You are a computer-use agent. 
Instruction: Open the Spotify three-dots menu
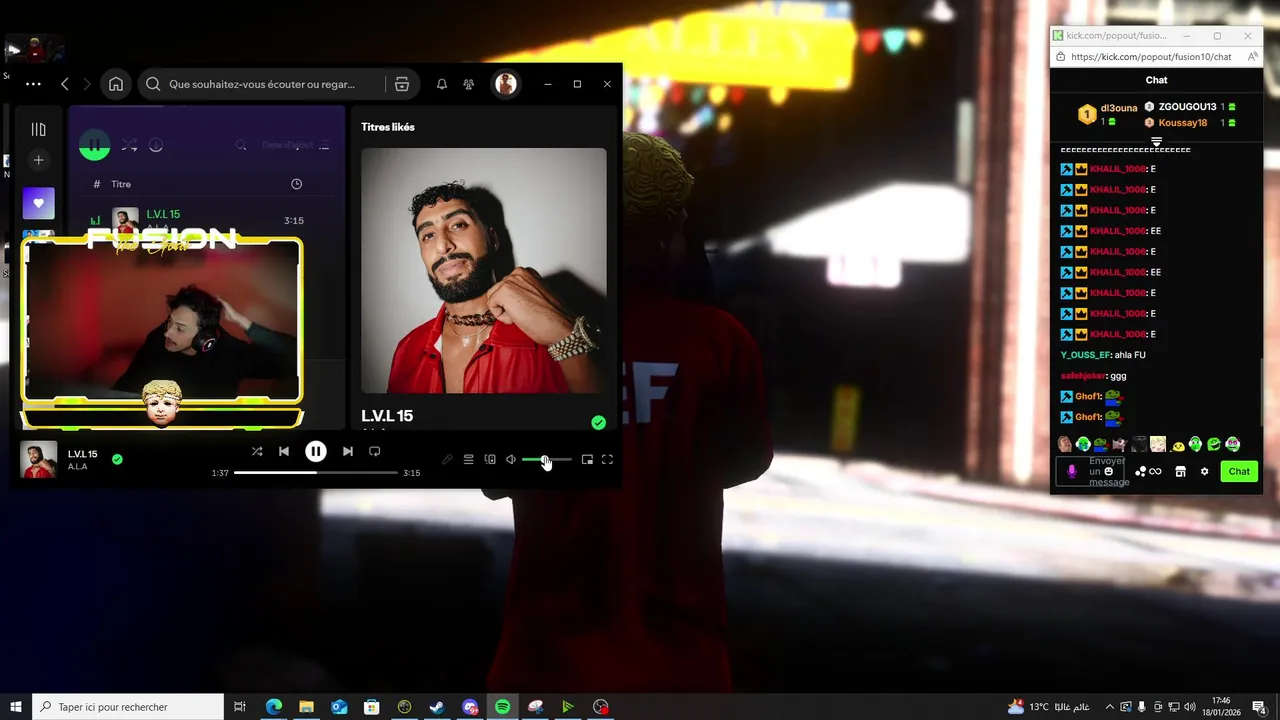[x=33, y=84]
